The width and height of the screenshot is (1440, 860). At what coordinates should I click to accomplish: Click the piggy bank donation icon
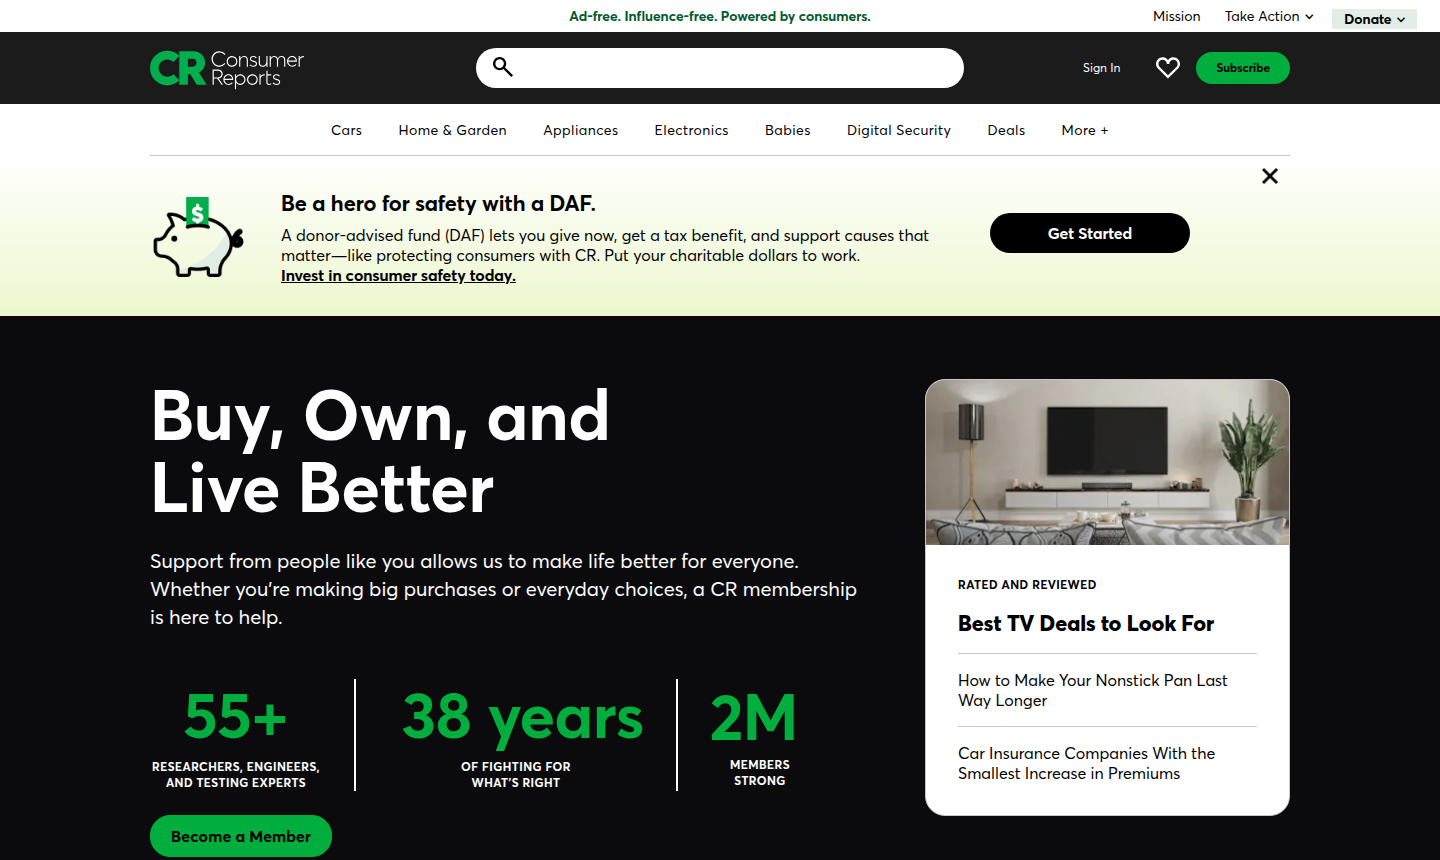click(x=198, y=237)
